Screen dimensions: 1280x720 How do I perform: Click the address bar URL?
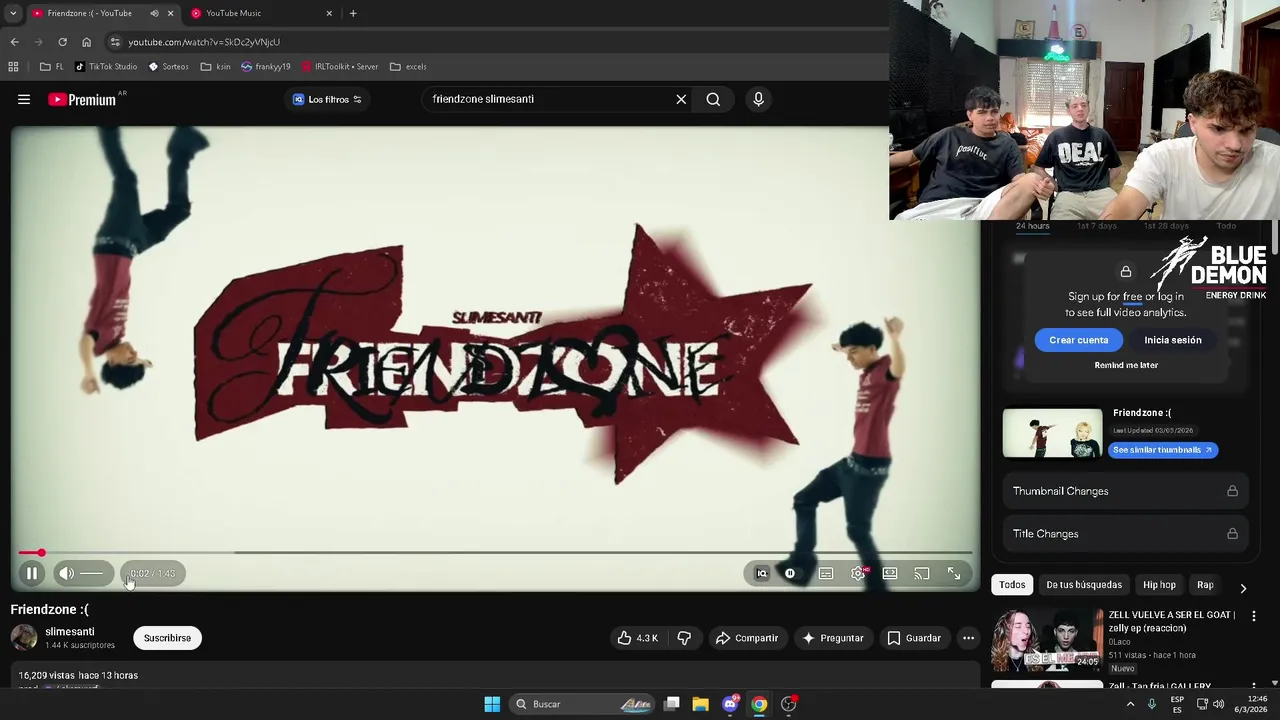click(204, 42)
